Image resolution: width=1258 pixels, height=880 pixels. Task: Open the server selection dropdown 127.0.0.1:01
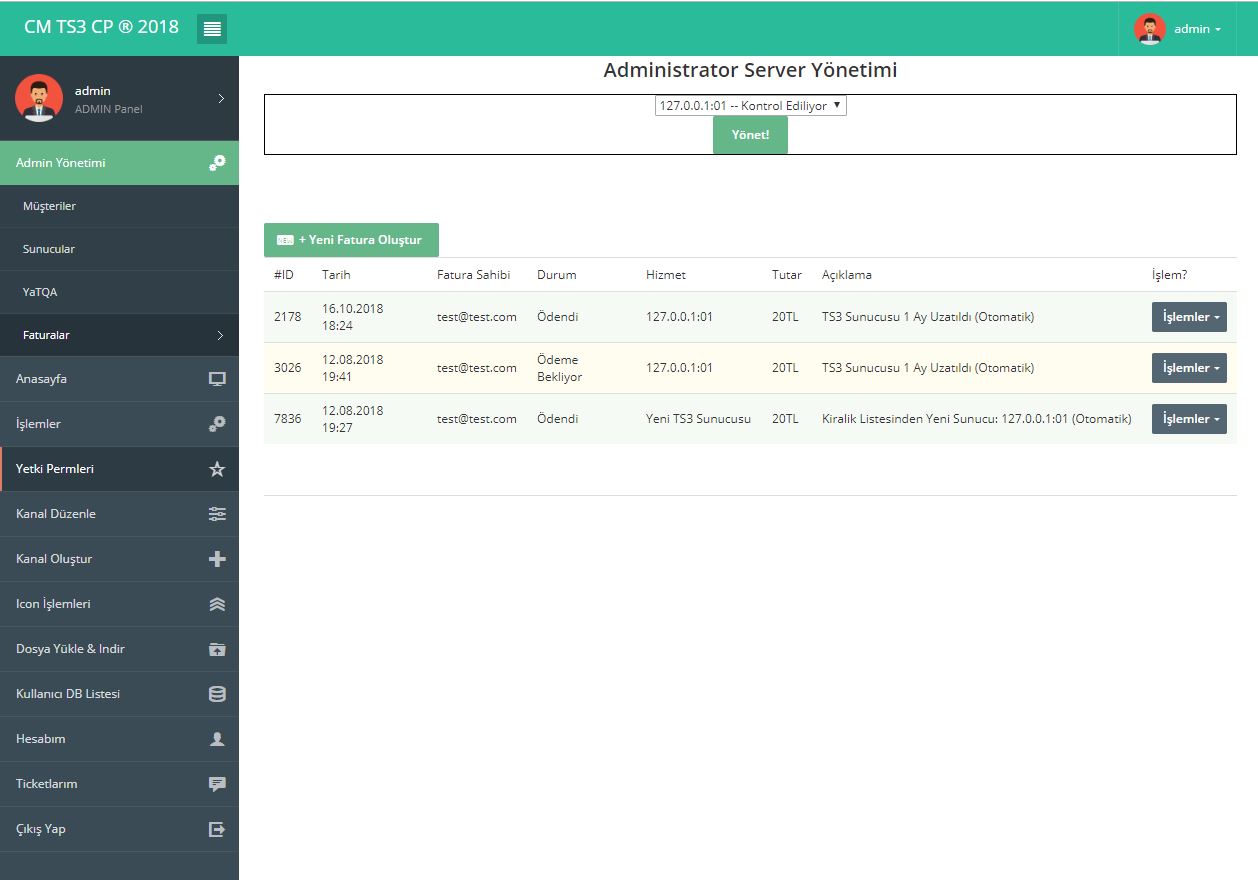[750, 106]
